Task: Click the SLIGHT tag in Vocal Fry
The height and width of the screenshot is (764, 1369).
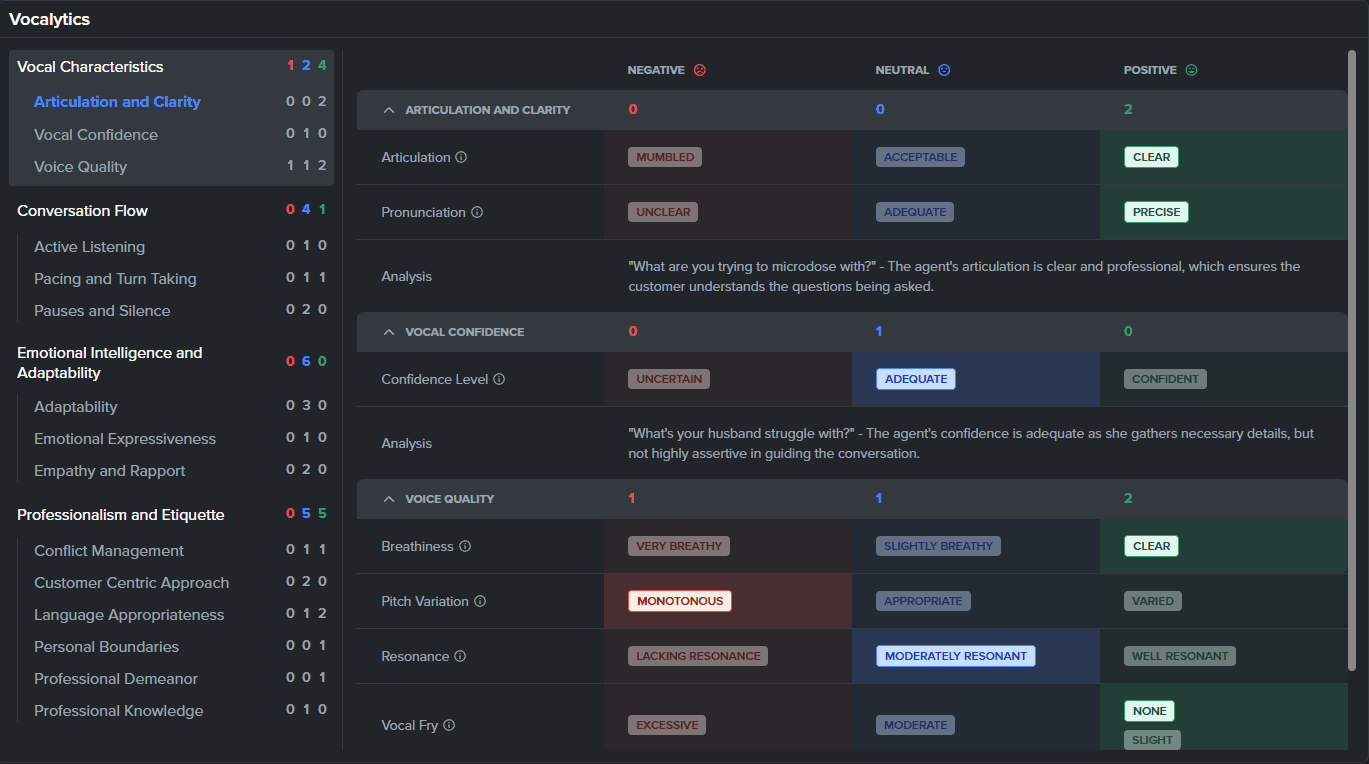Action: point(1152,740)
